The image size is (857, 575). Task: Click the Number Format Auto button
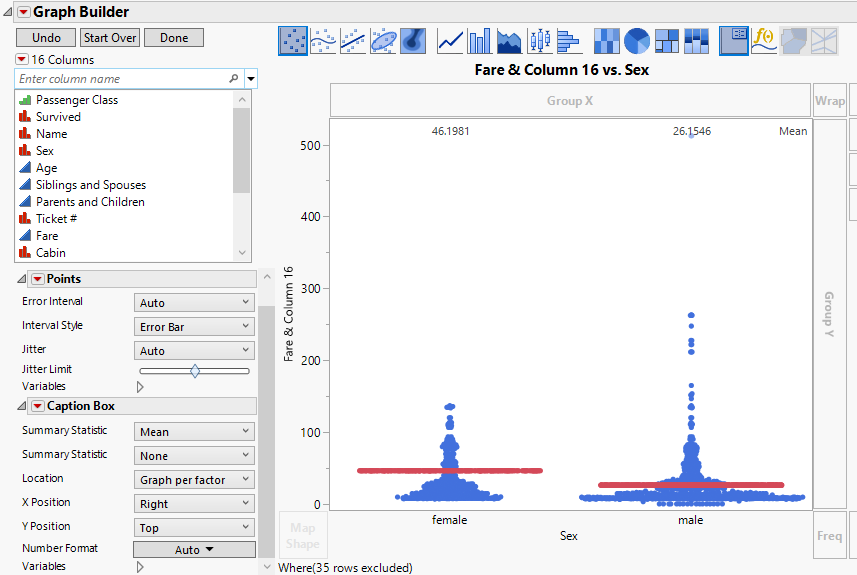click(x=194, y=550)
